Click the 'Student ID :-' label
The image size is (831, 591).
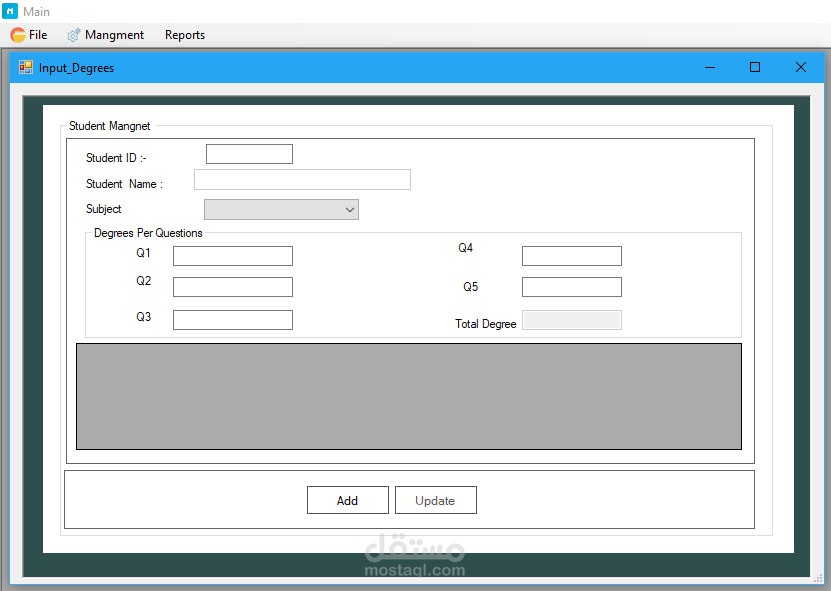point(116,158)
